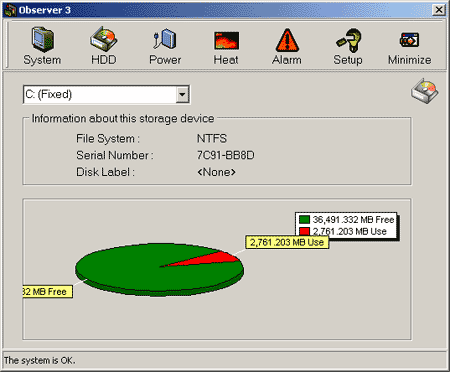The image size is (450, 372).
Task: Click the green Free legend swatch
Action: (304, 220)
